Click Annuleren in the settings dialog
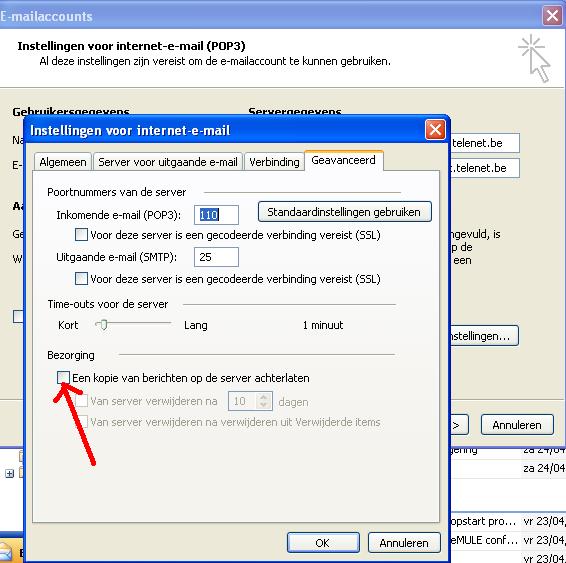Viewport: 566px width, 563px height. pyautogui.click(x=404, y=542)
